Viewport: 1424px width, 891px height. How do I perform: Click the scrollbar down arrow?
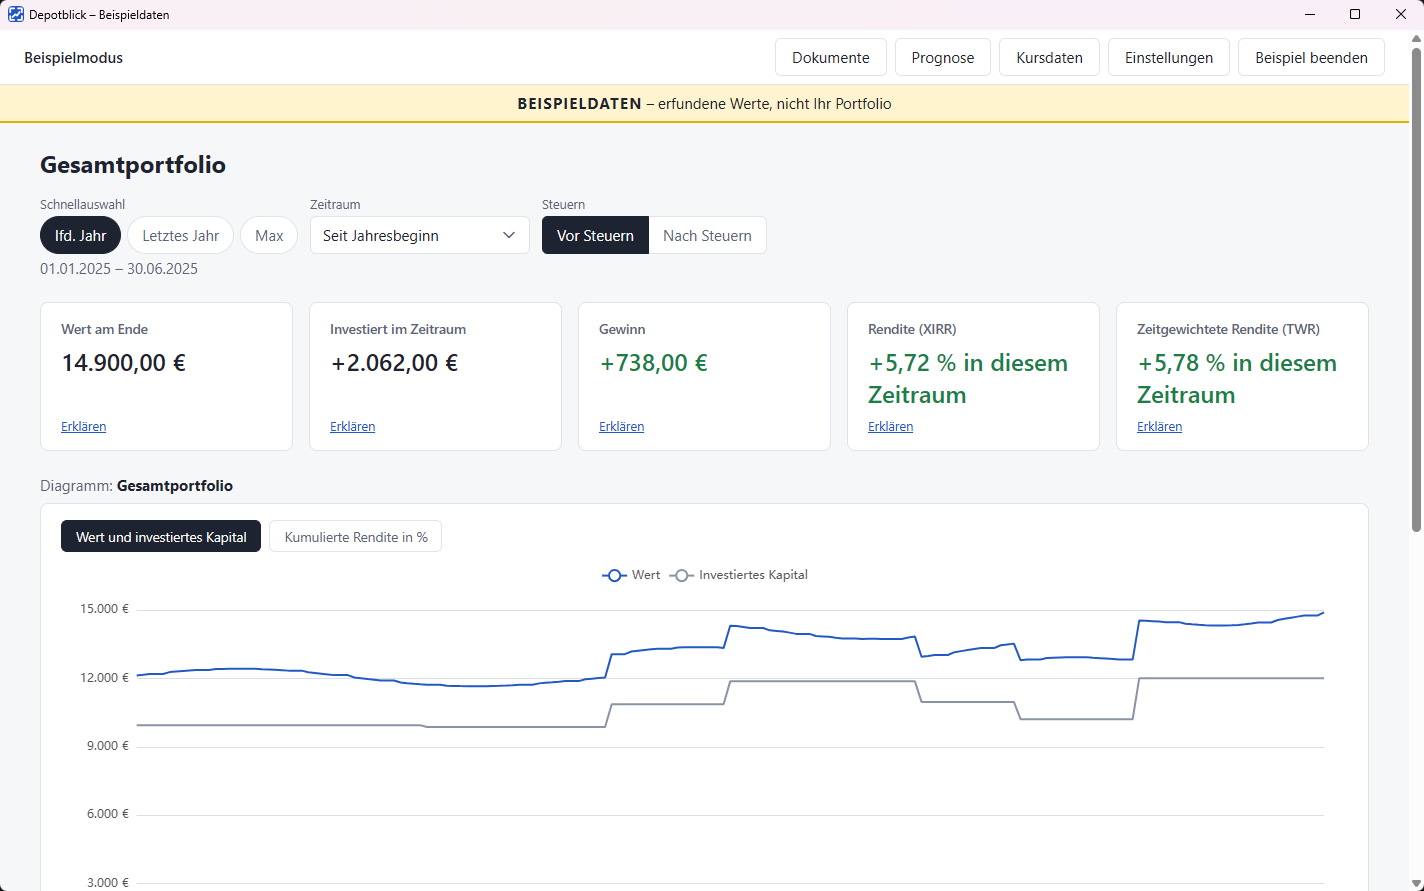click(1416, 882)
